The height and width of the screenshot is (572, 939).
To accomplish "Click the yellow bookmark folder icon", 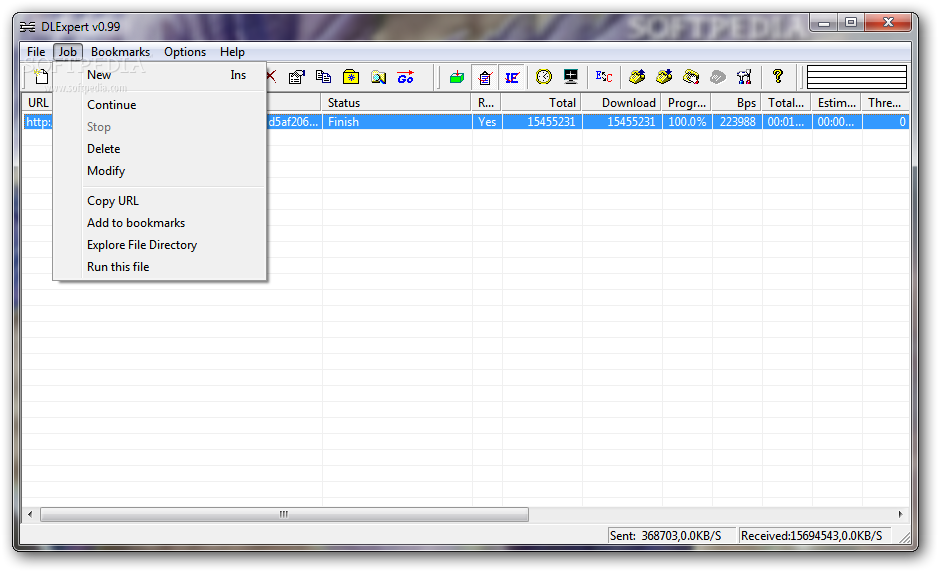I will point(351,77).
